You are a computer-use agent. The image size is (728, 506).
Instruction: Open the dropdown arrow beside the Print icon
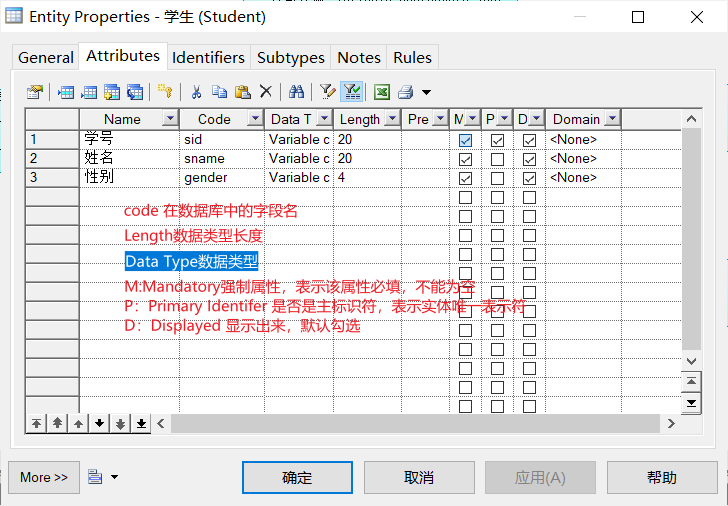click(x=427, y=92)
